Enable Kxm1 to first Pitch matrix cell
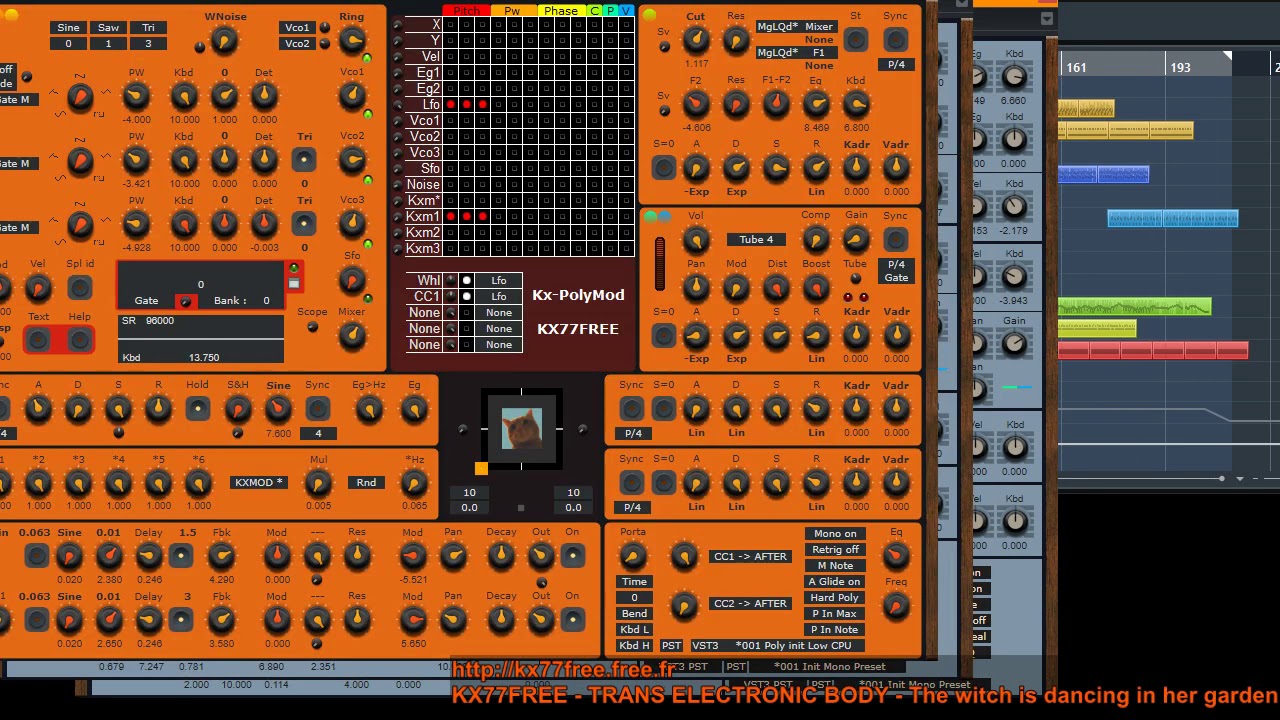This screenshot has height=720, width=1280. 451,216
